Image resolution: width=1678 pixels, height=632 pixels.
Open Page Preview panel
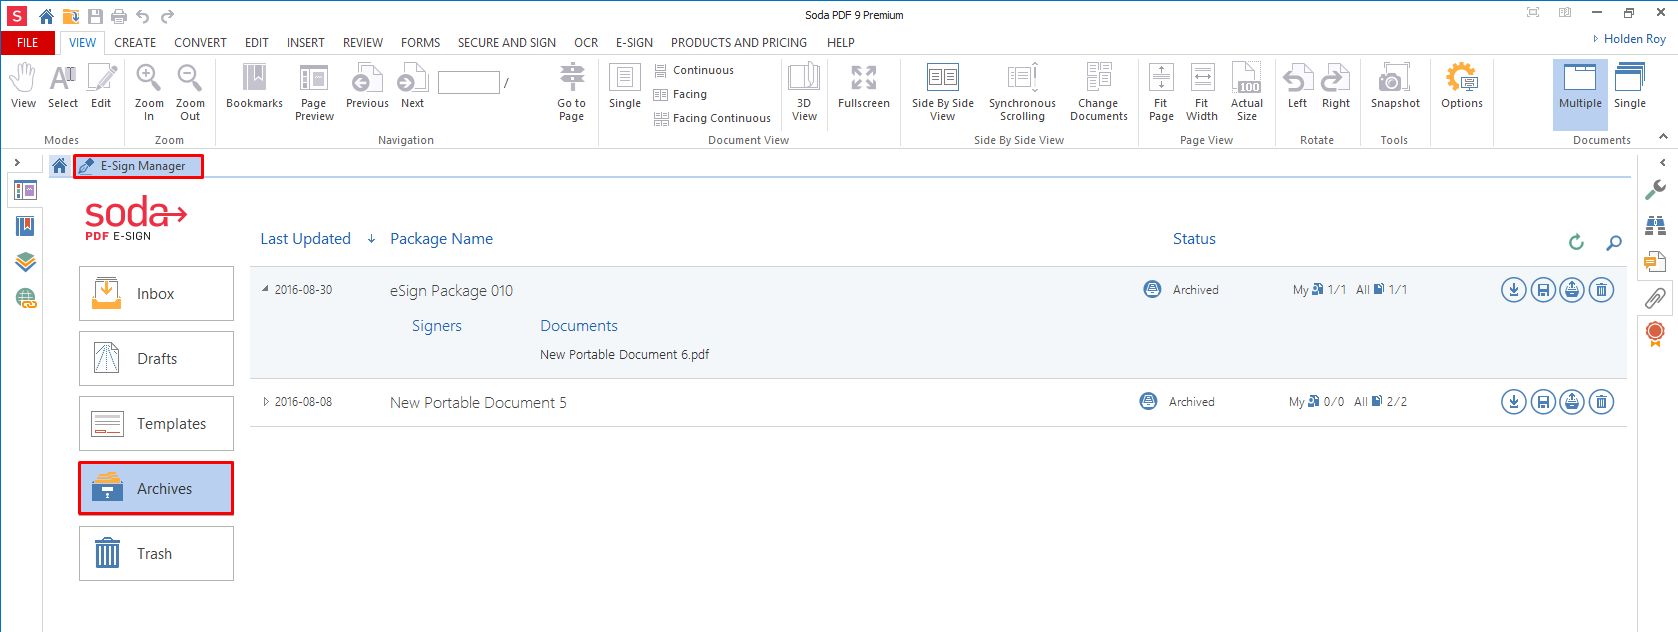pyautogui.click(x=314, y=92)
